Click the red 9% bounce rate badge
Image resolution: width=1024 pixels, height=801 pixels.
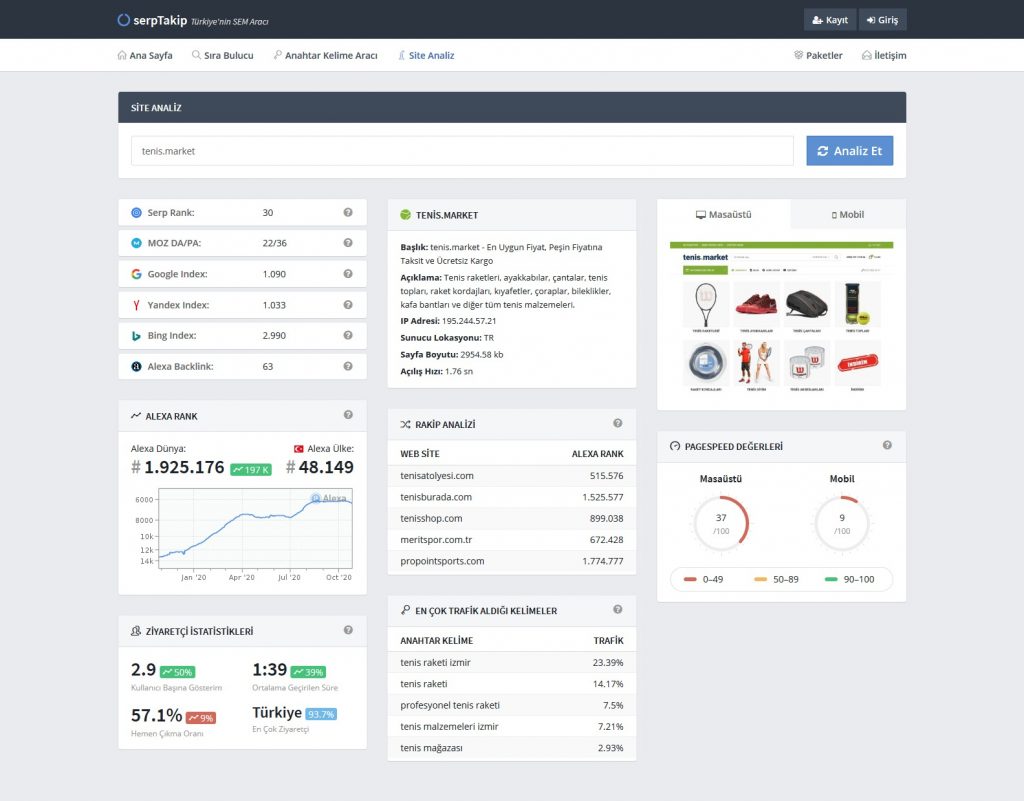pos(200,718)
